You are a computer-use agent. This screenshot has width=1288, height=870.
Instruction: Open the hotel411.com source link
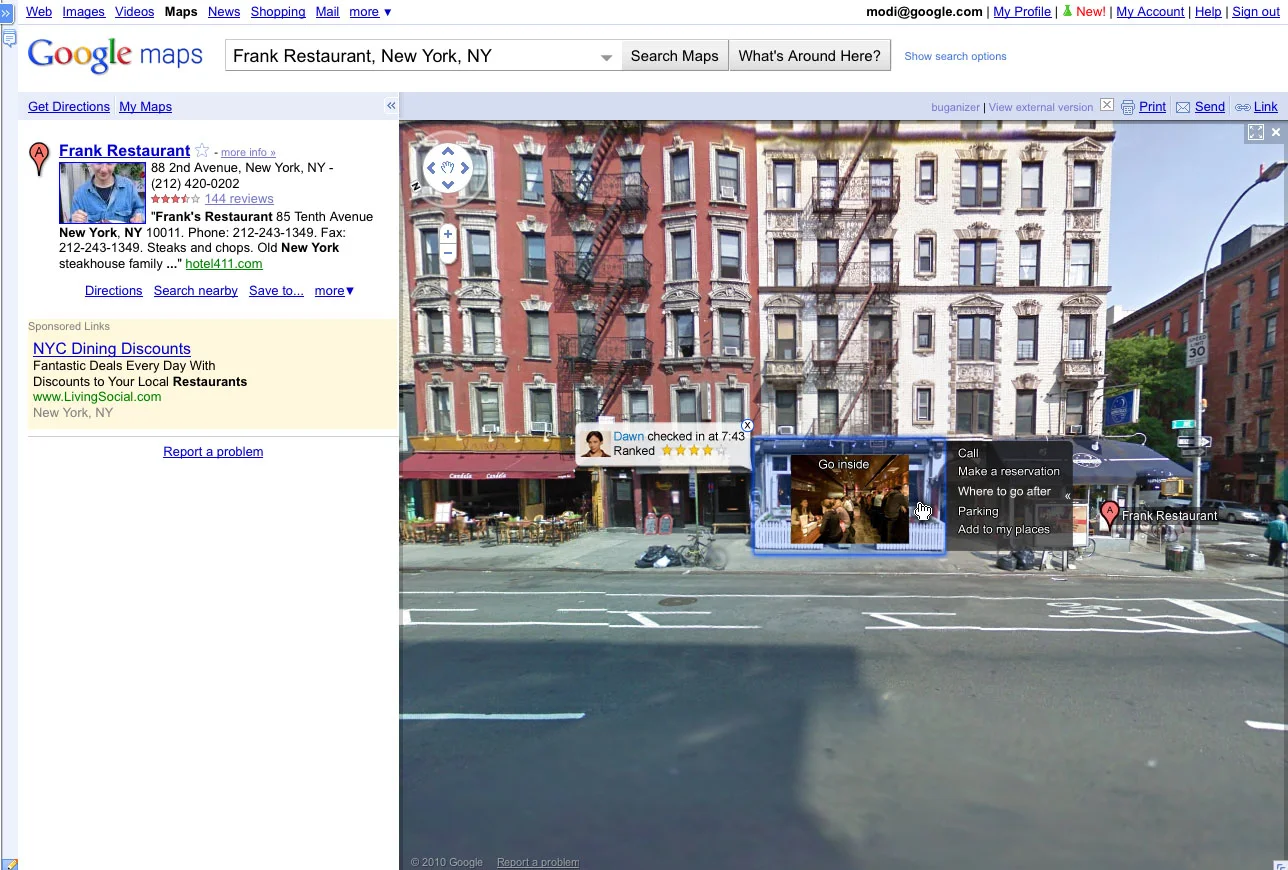(x=224, y=264)
